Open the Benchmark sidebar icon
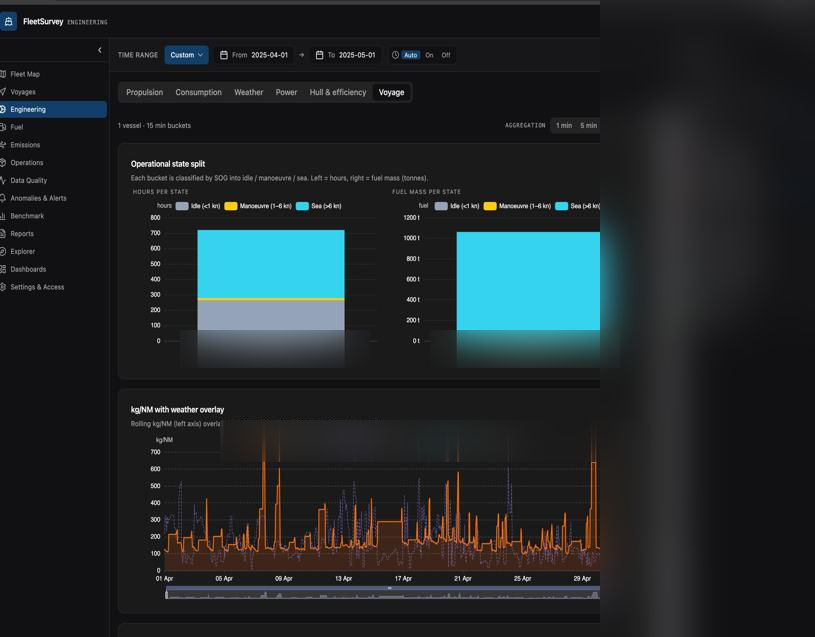The height and width of the screenshot is (637, 815). coord(3,216)
